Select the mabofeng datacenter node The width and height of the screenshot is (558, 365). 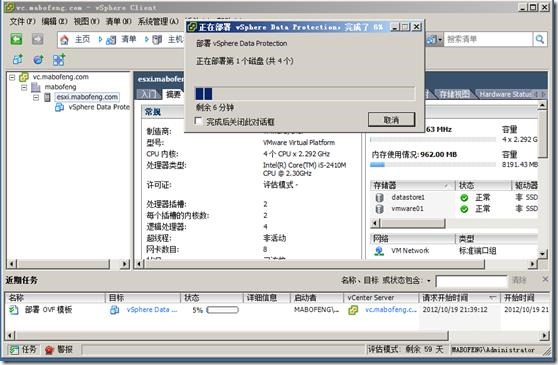(x=60, y=87)
